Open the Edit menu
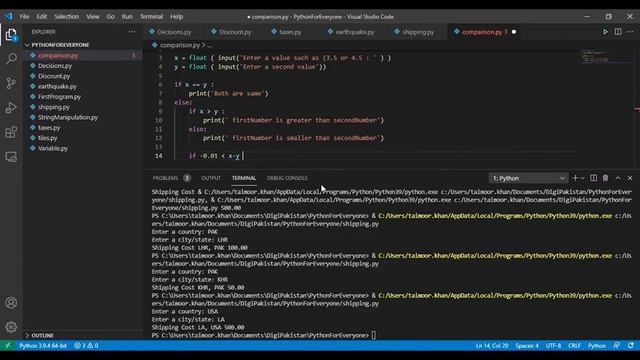Image resolution: width=640 pixels, height=360 pixels. [x=41, y=17]
